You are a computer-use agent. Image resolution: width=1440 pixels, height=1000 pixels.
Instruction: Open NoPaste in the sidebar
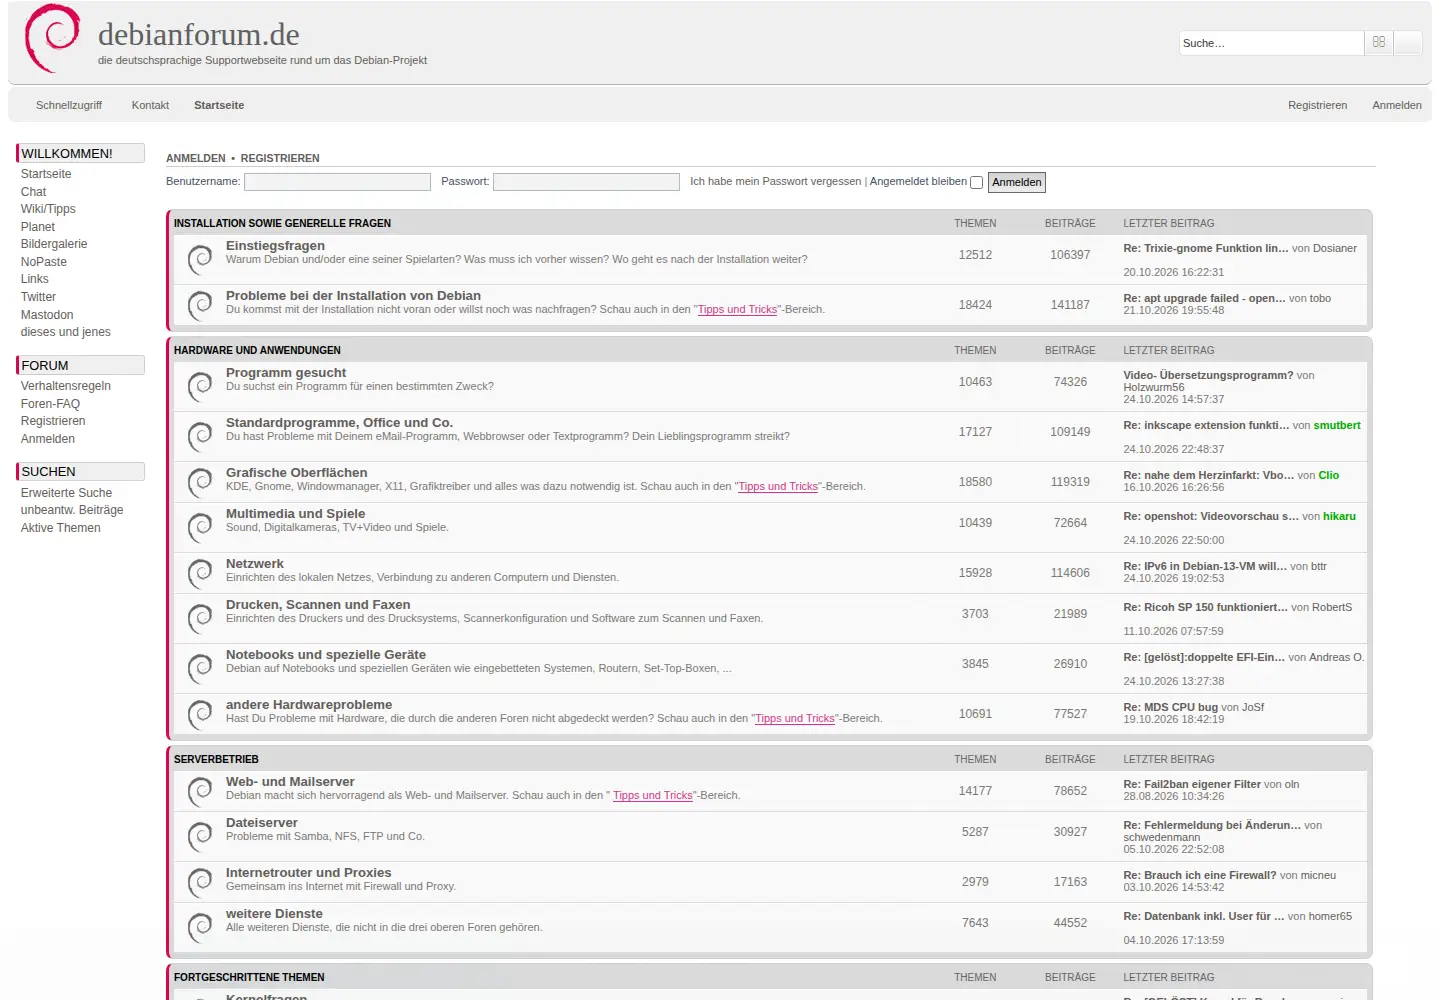tap(44, 262)
